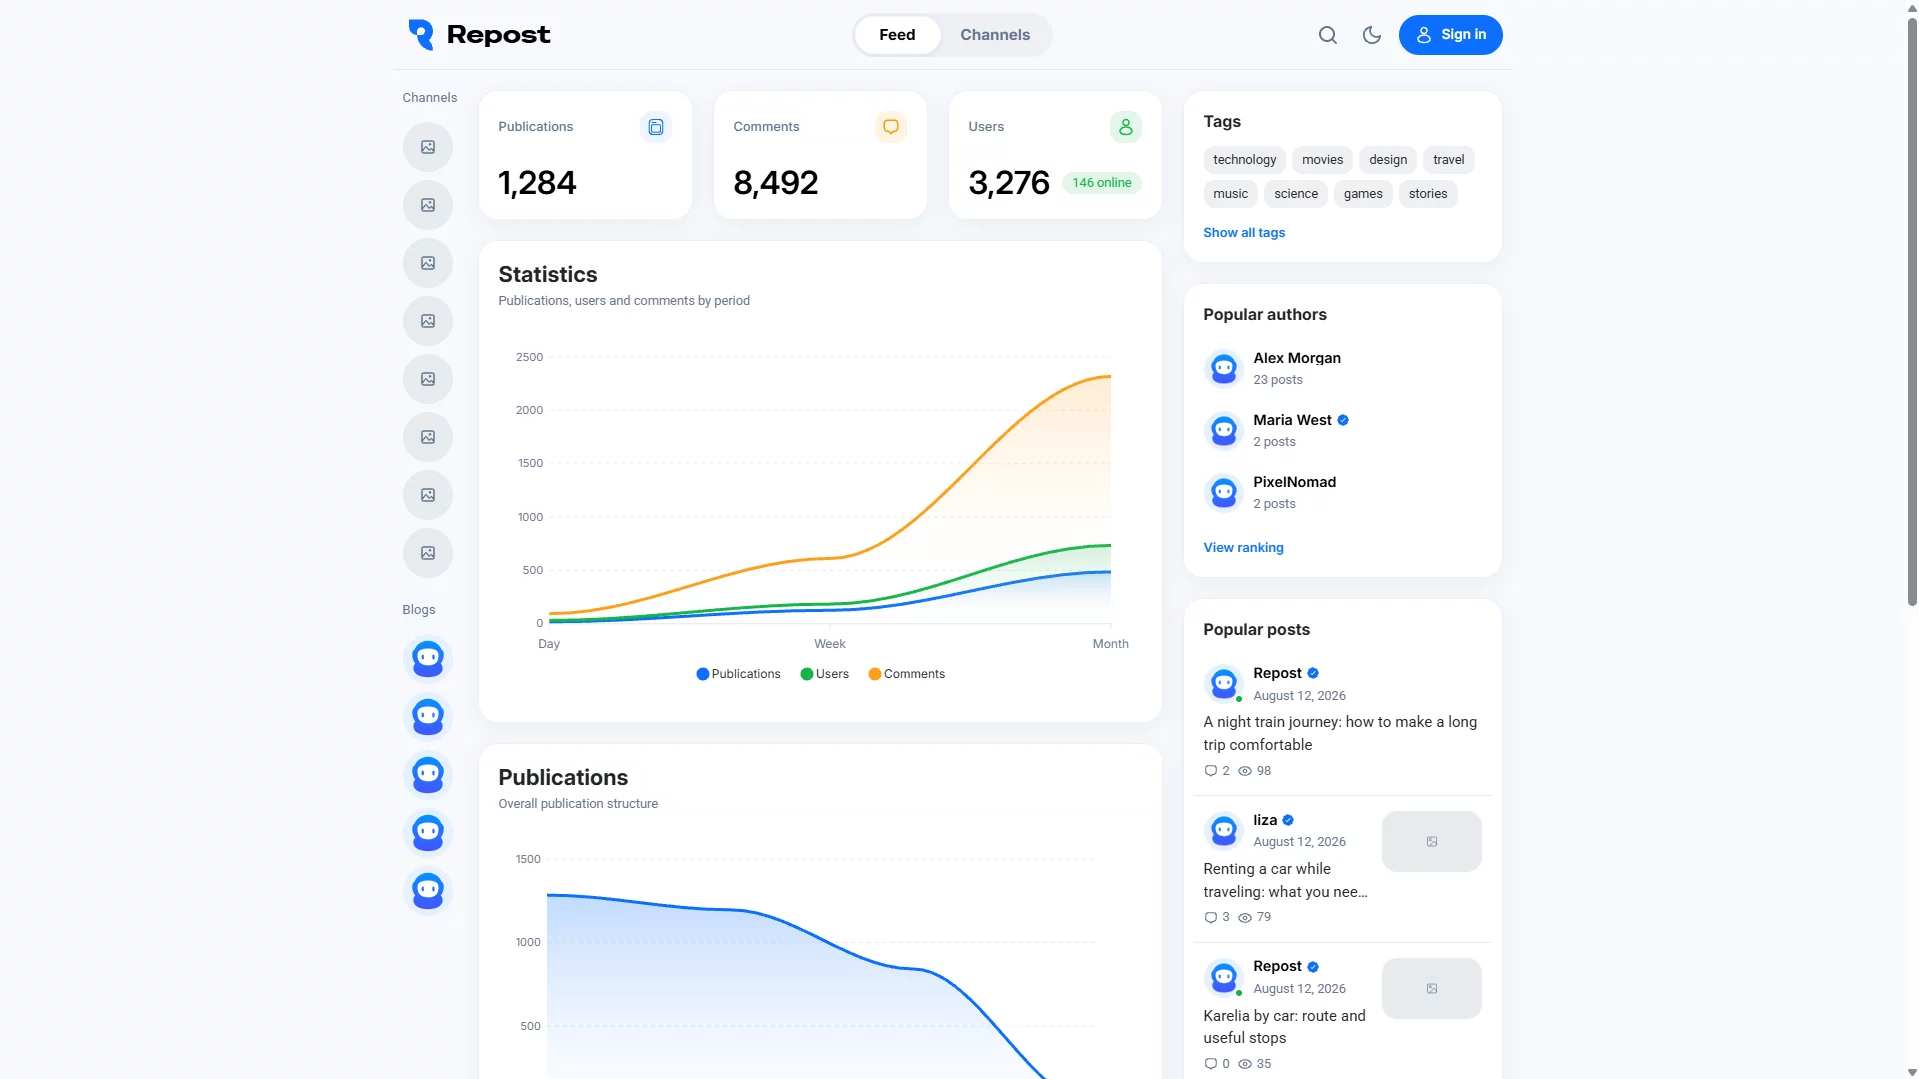Open the Show all tags link
The image size is (1919, 1079).
(1243, 233)
